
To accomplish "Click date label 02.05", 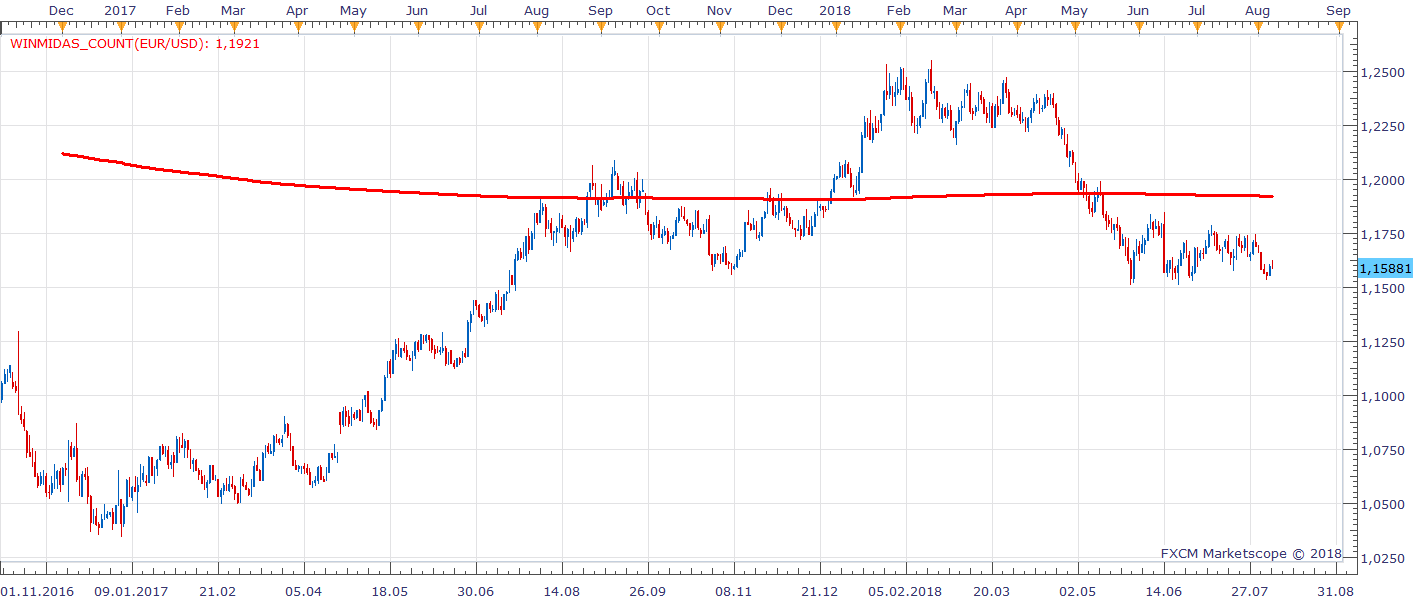I will click(1078, 592).
